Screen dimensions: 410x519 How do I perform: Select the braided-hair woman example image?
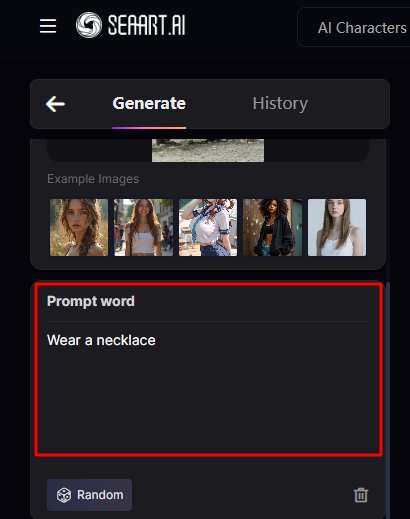79,228
